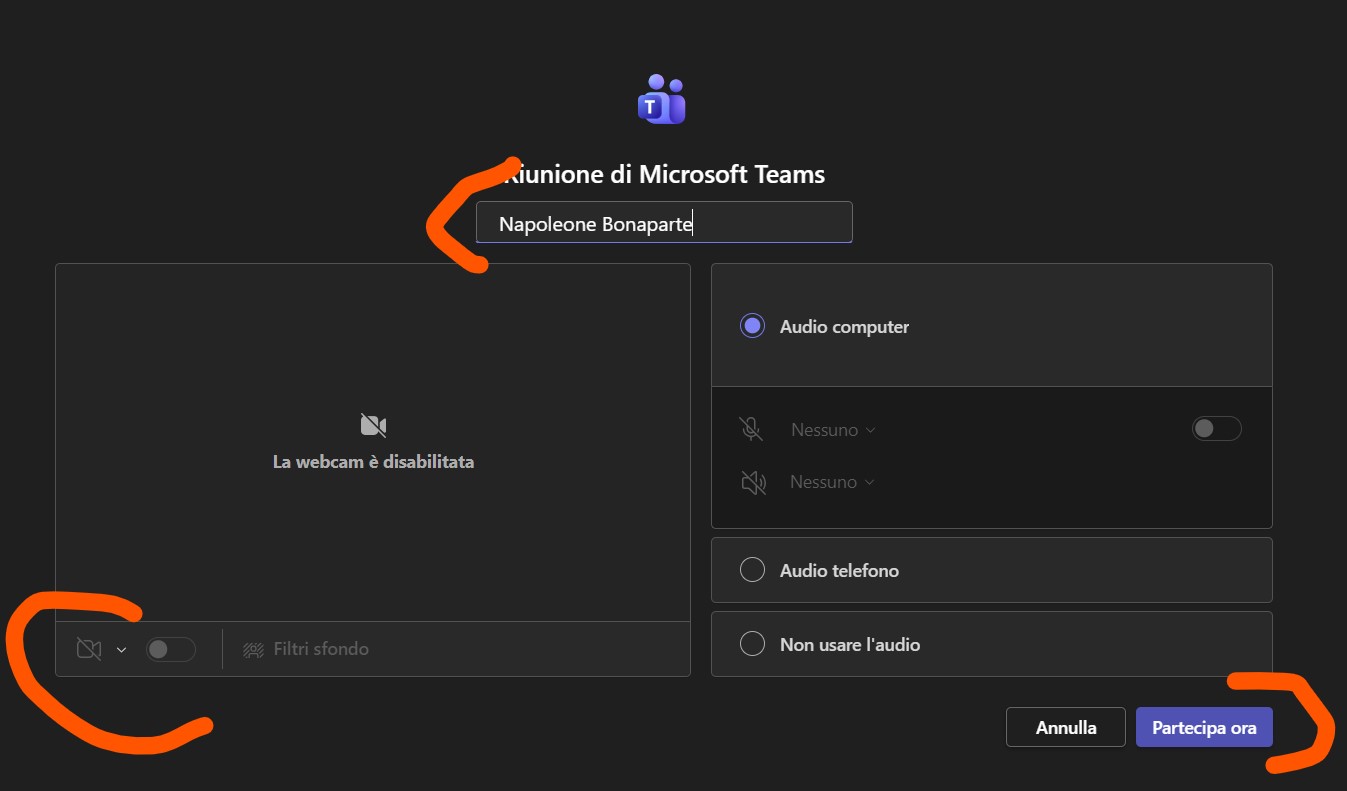Click the name field with Napoleone Bonaparte
Image resolution: width=1347 pixels, height=791 pixels.
663,223
